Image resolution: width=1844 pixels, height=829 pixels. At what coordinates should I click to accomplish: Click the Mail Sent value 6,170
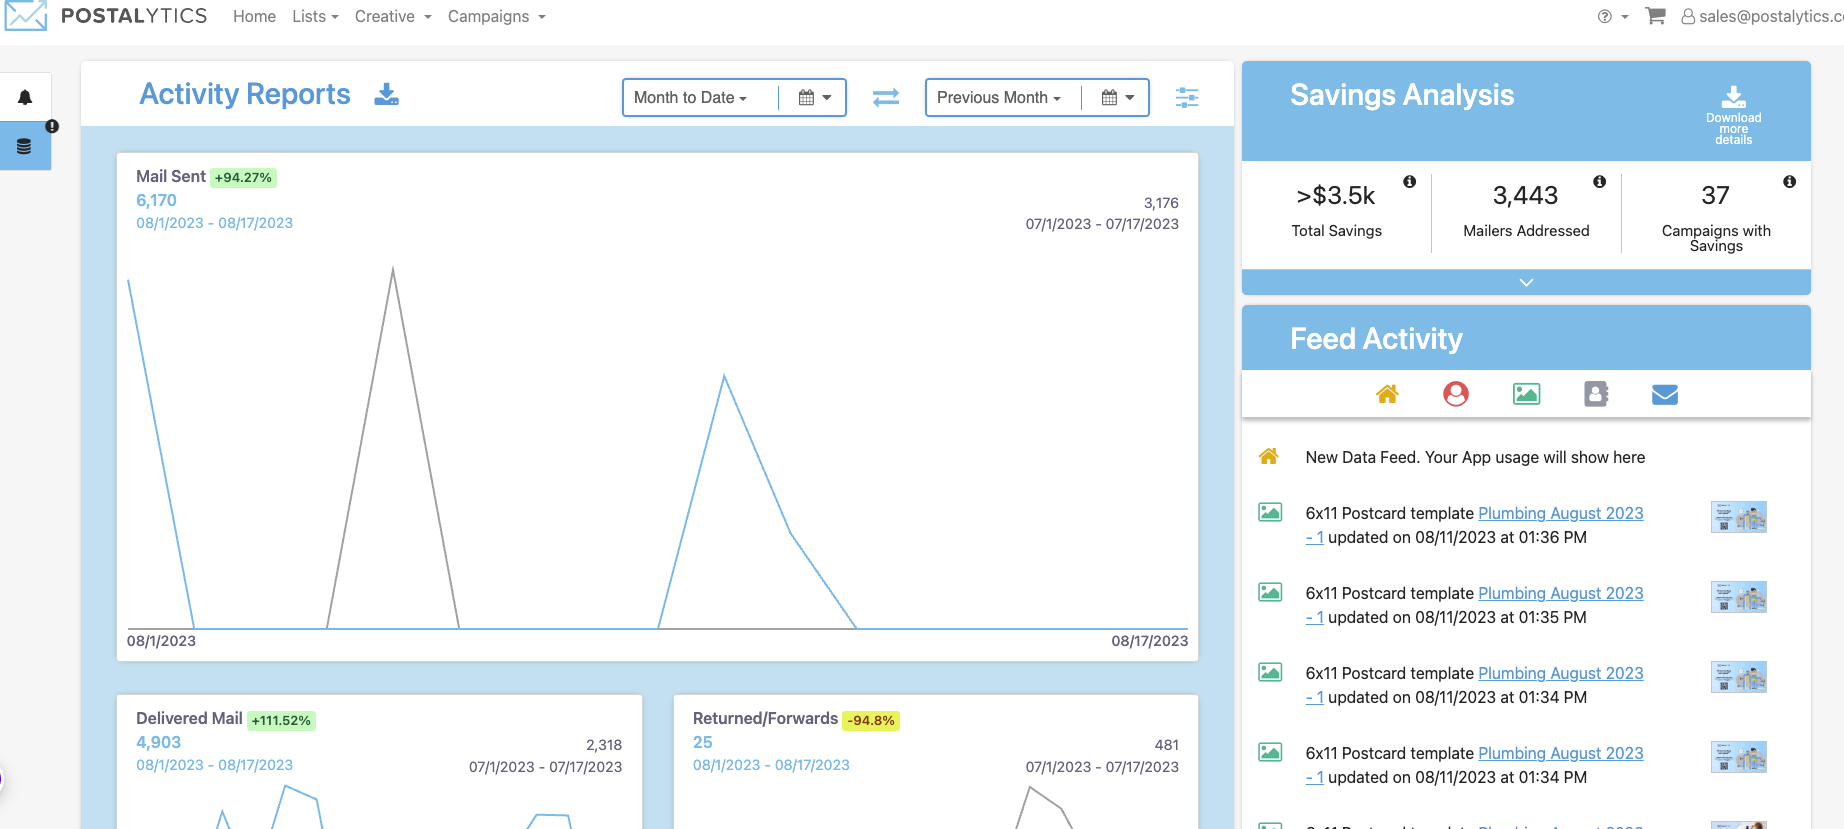coord(156,200)
